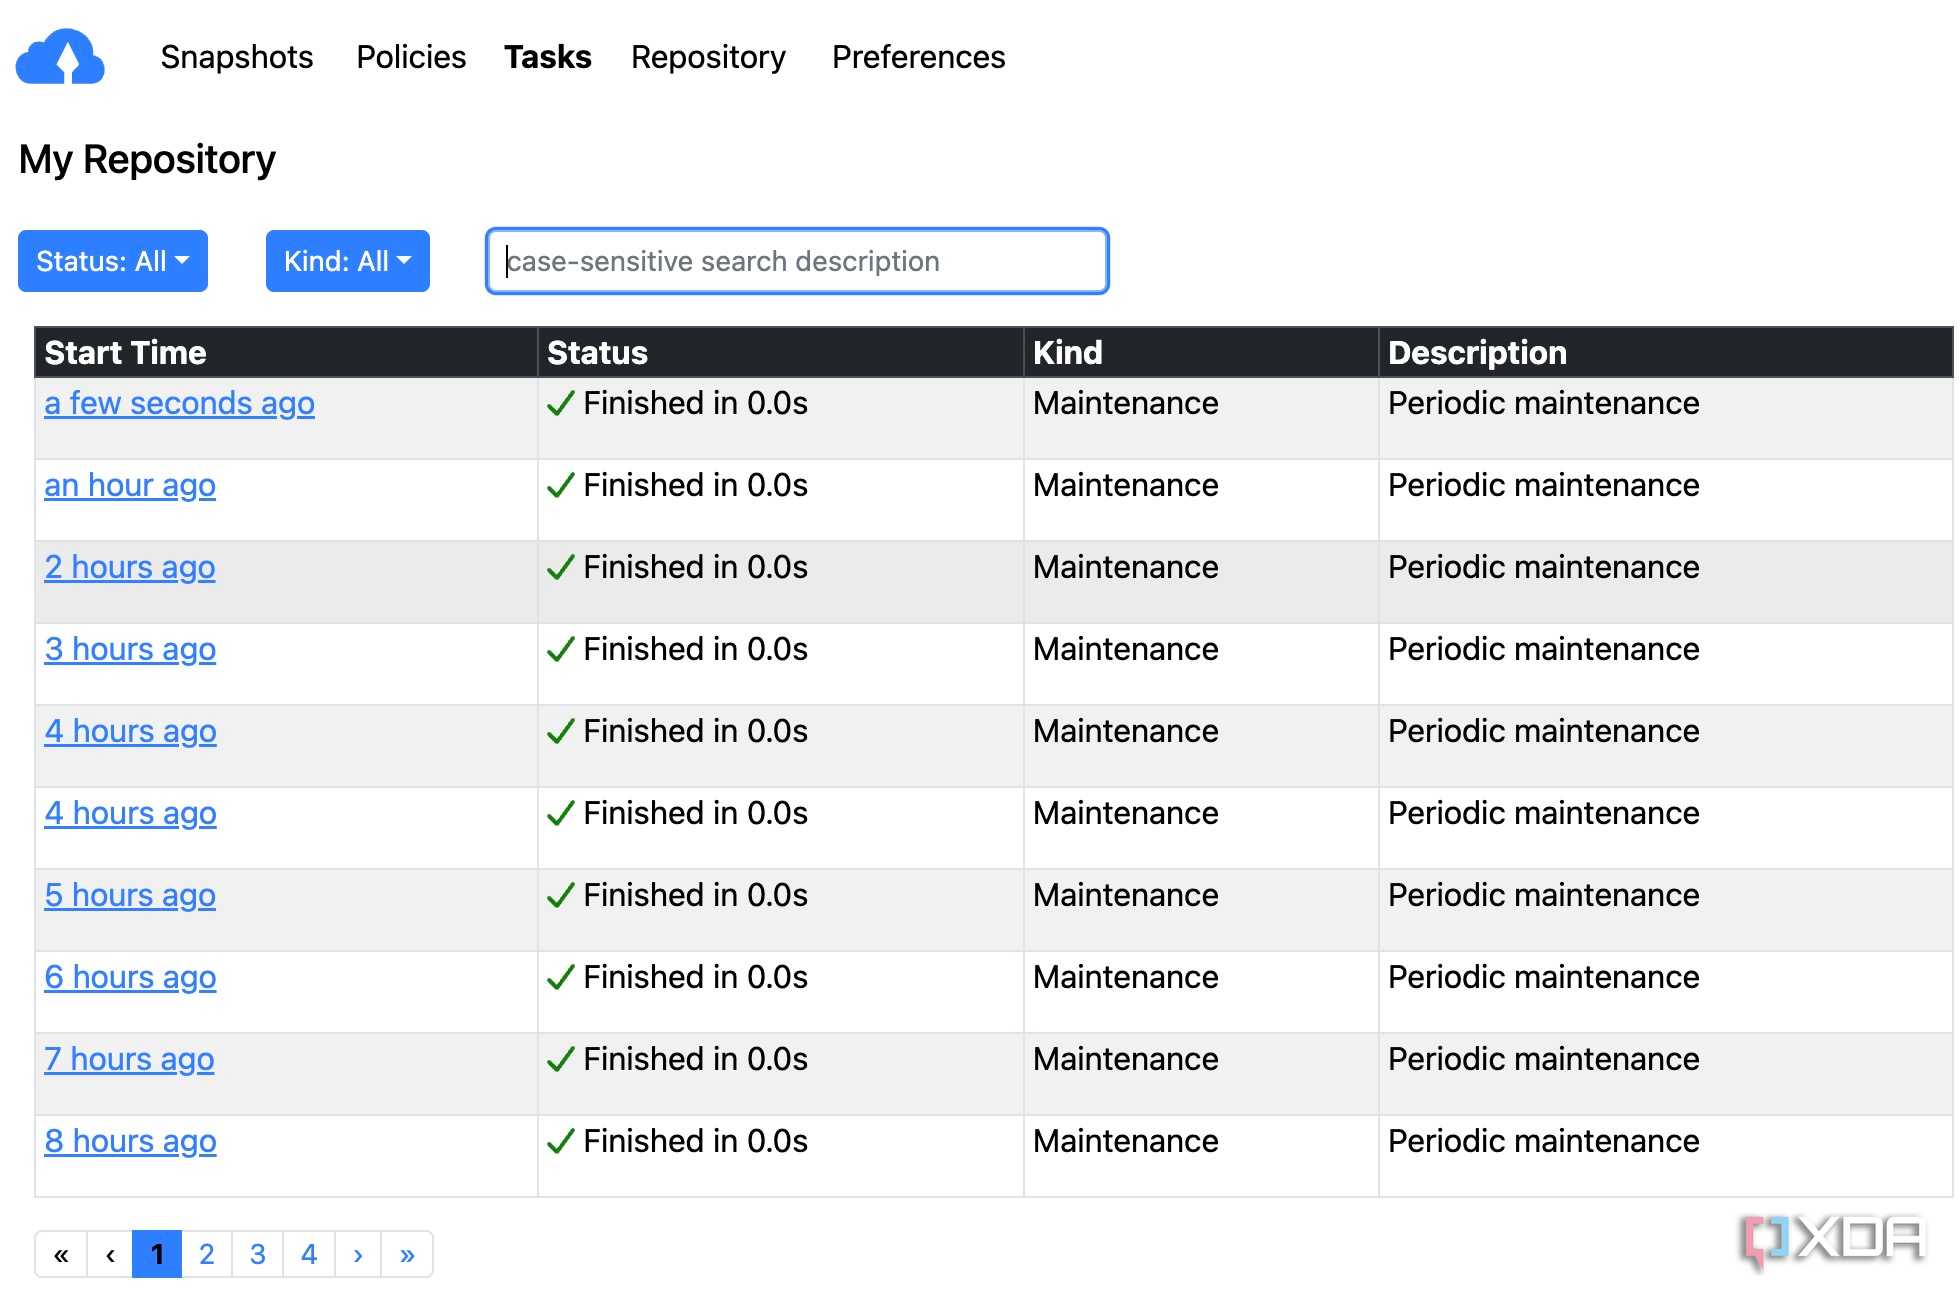Open the 'an hour ago' task
This screenshot has height=1306, width=1960.
coord(130,485)
